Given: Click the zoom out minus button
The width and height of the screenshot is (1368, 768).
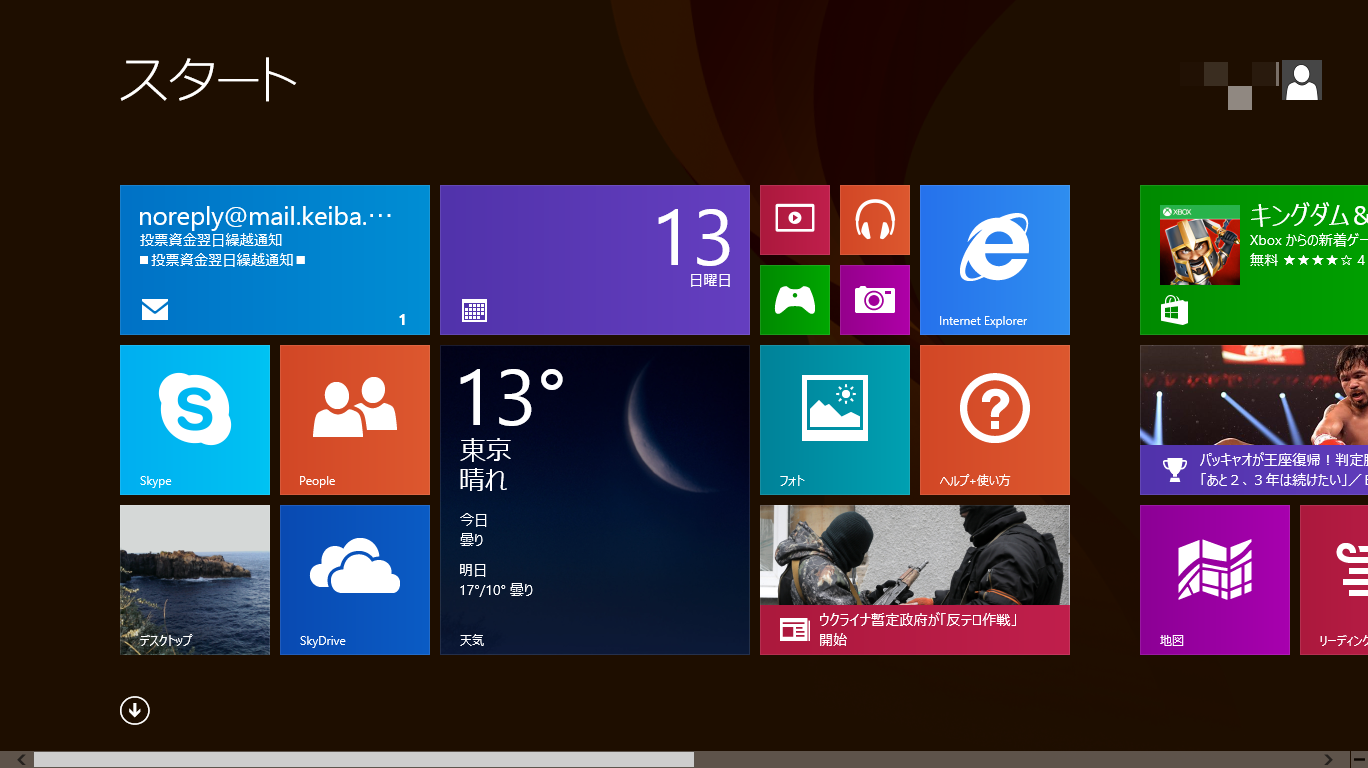Looking at the screenshot, I should pos(1359,760).
